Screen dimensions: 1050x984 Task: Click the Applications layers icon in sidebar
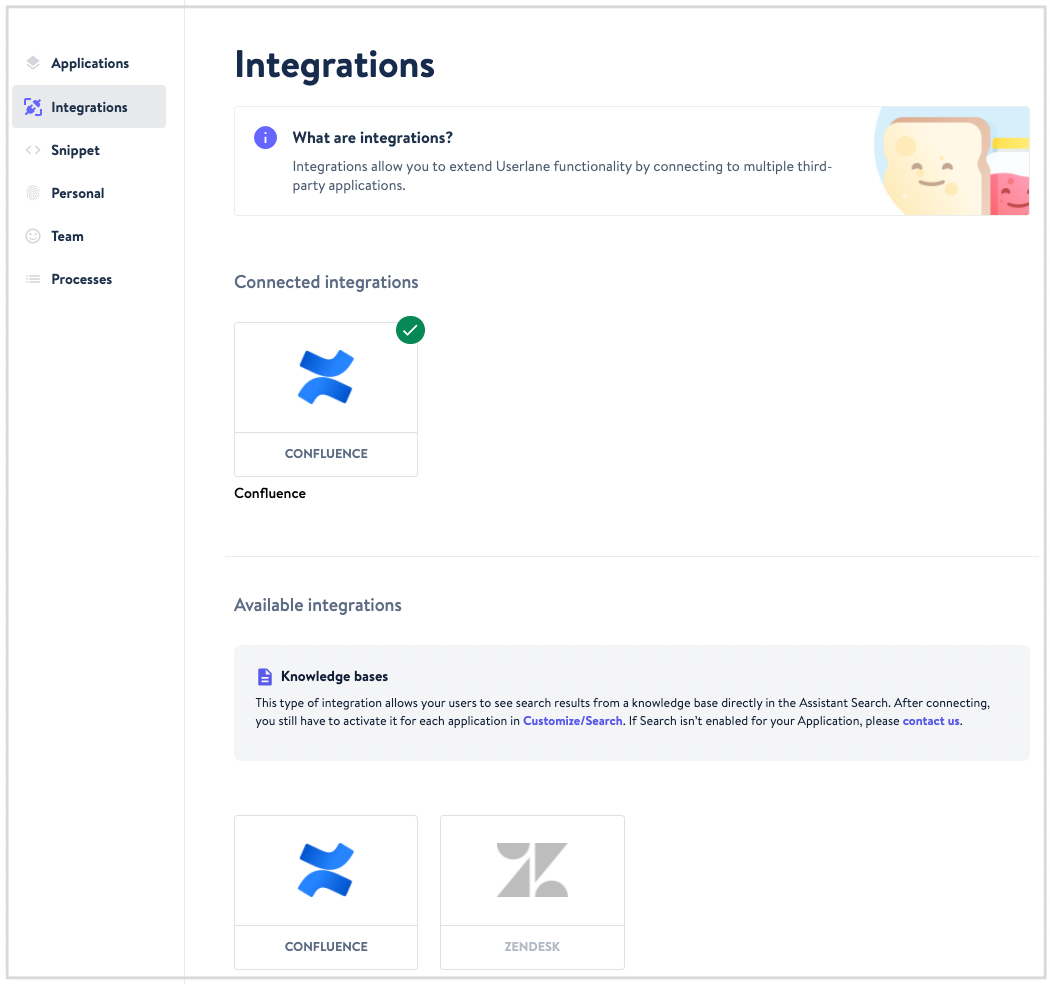[33, 63]
